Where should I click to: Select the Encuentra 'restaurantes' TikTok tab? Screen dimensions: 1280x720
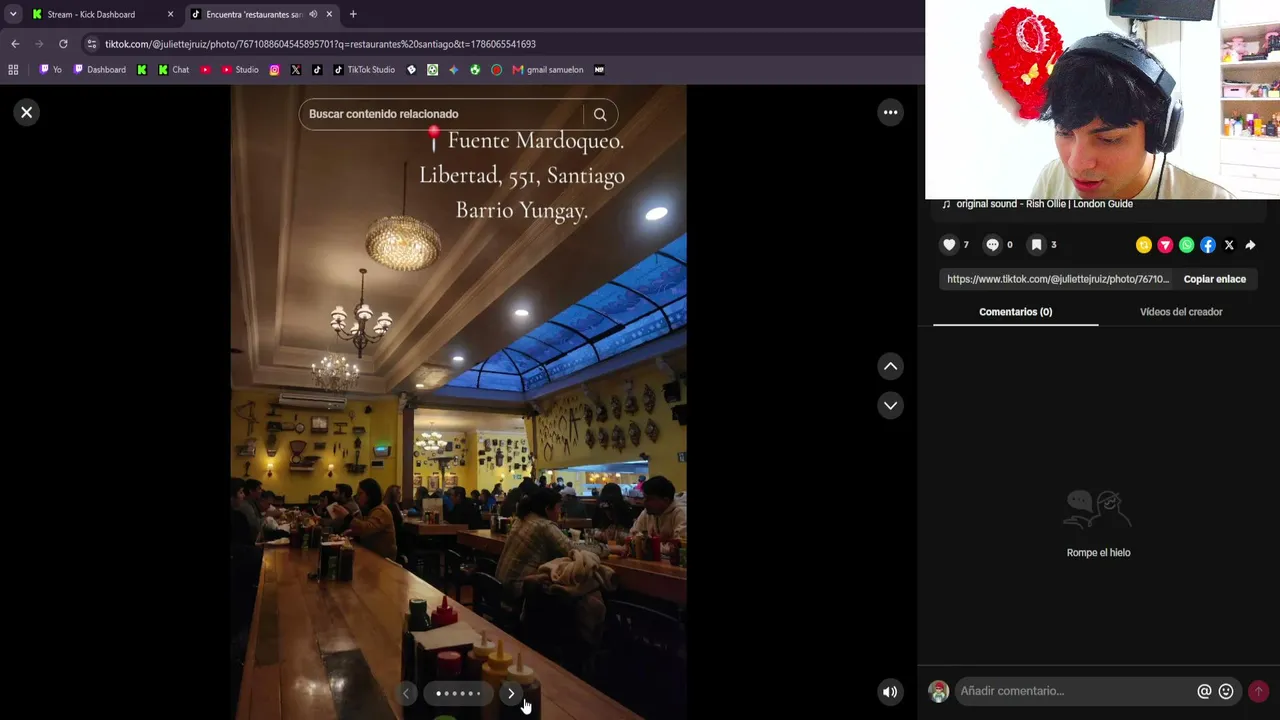254,14
